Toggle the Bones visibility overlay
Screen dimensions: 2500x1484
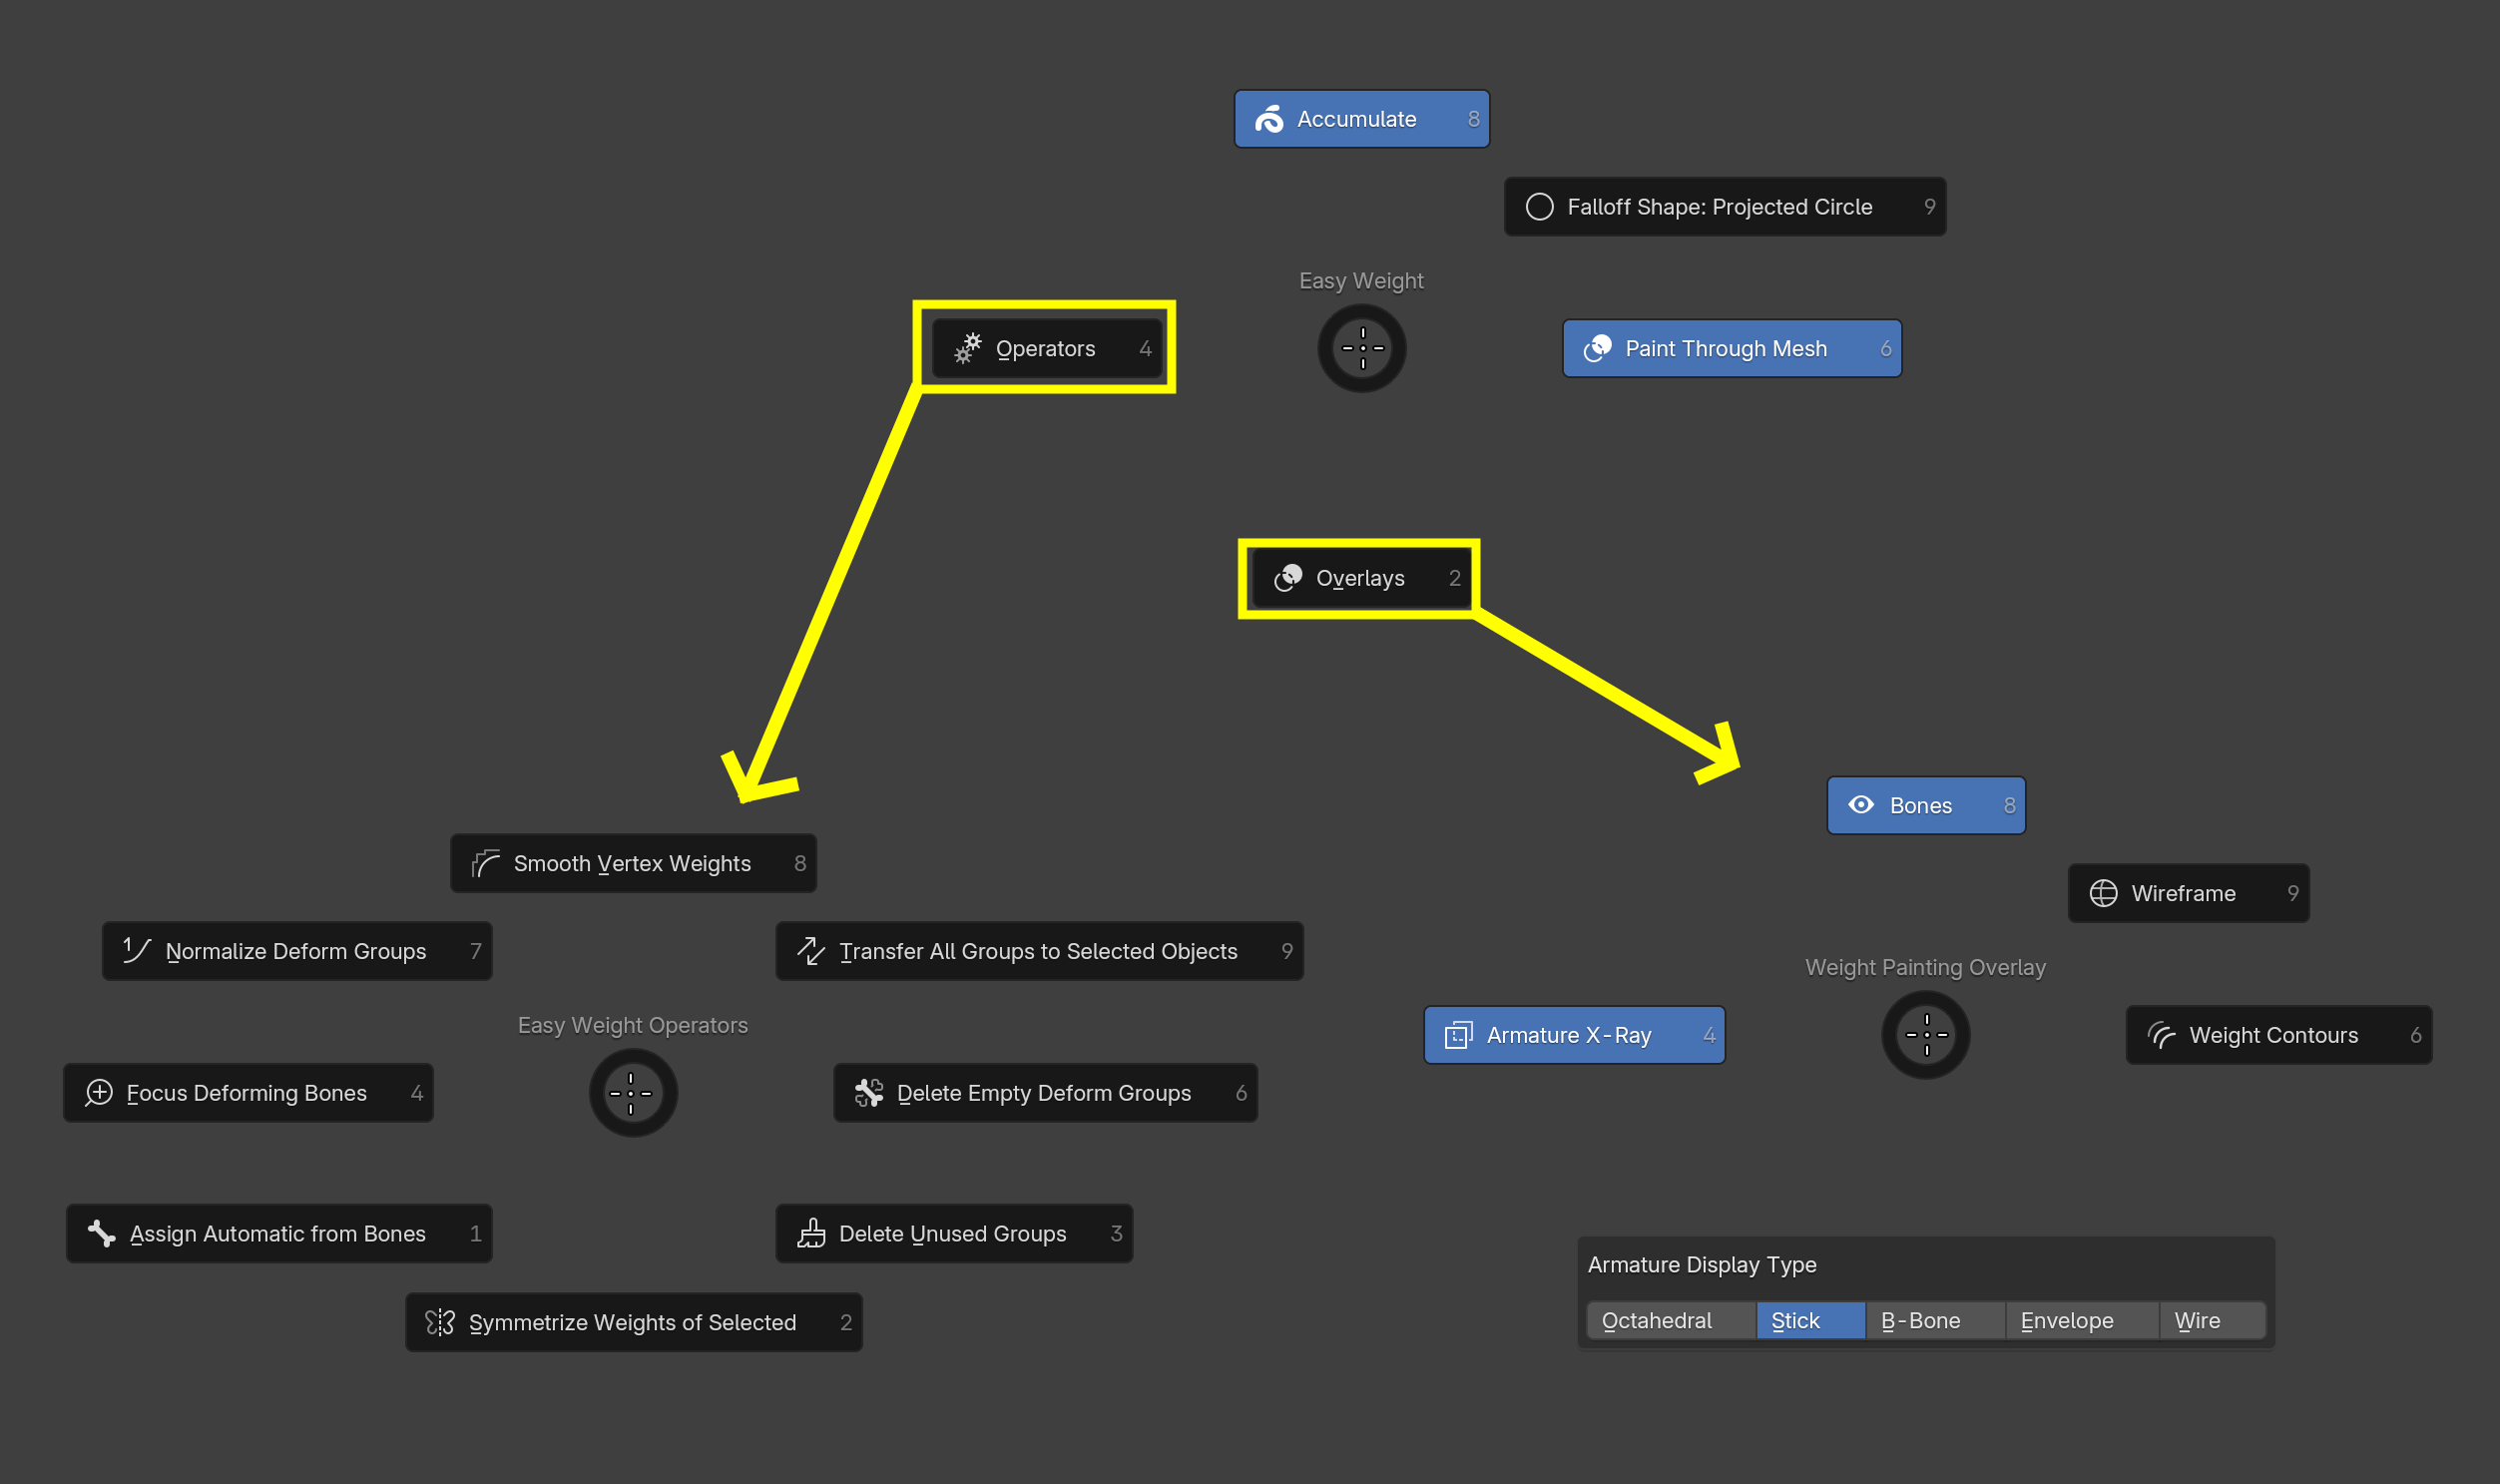pos(1926,803)
